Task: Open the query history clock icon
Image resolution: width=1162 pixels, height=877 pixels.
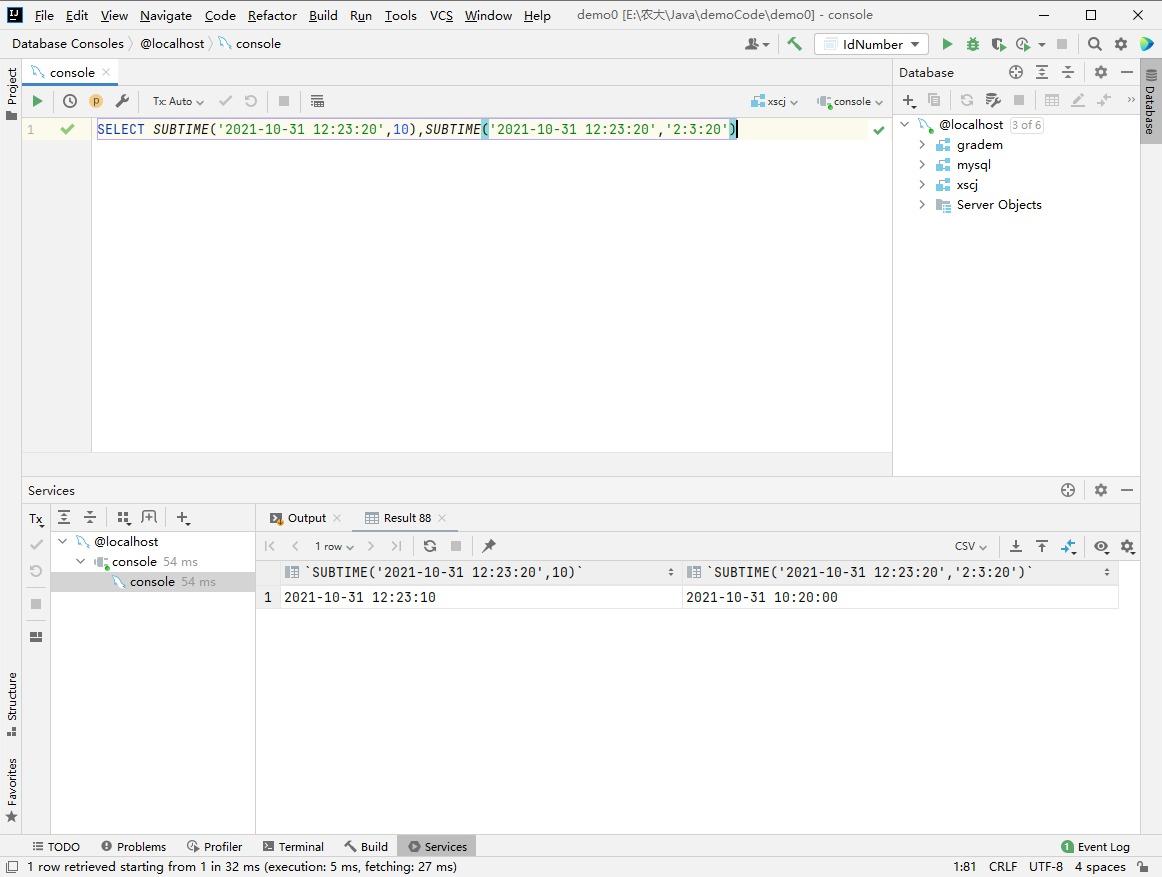Action: click(70, 101)
